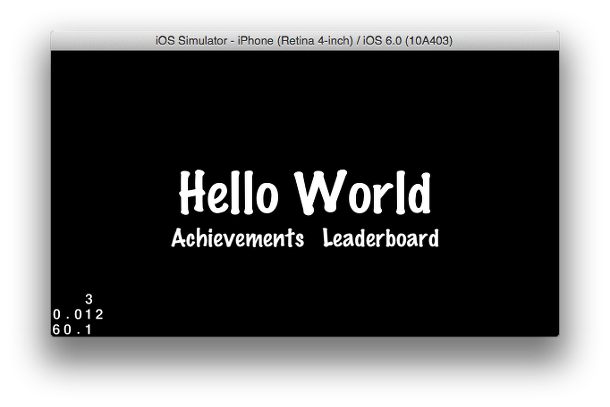Click the frame time value 0.012
610x407 pixels.
78,314
